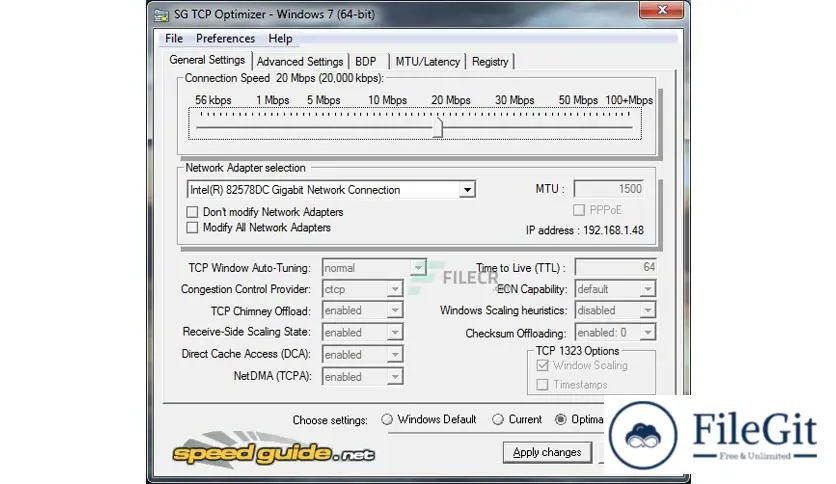
Task: Open the Help menu
Action: (x=280, y=38)
